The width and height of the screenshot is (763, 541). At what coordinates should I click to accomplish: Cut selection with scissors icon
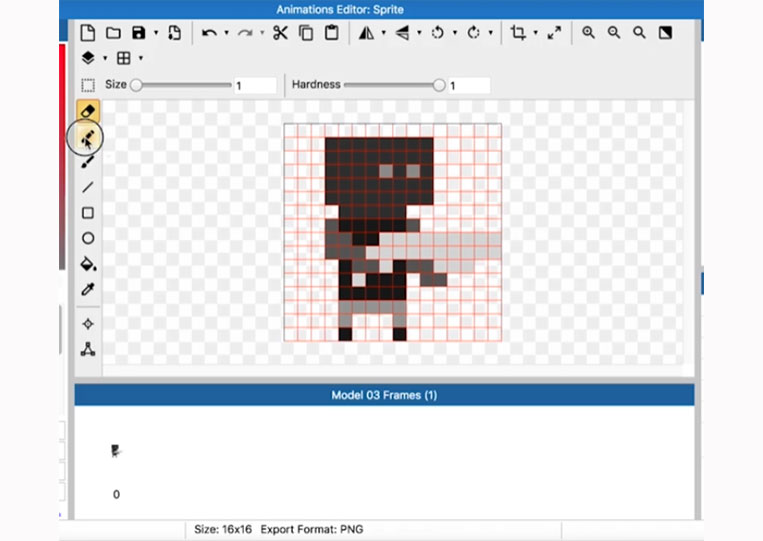point(280,33)
